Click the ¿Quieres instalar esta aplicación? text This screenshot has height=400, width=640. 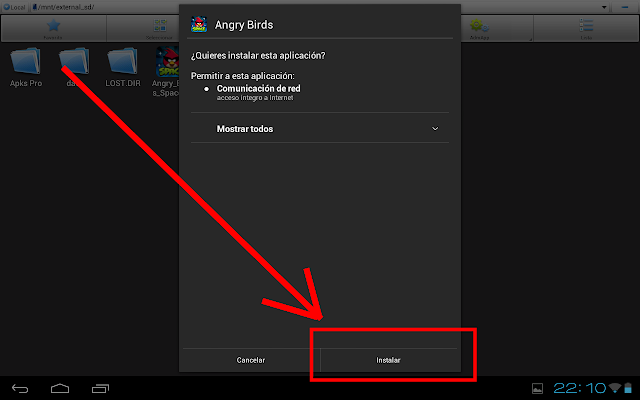[258, 56]
